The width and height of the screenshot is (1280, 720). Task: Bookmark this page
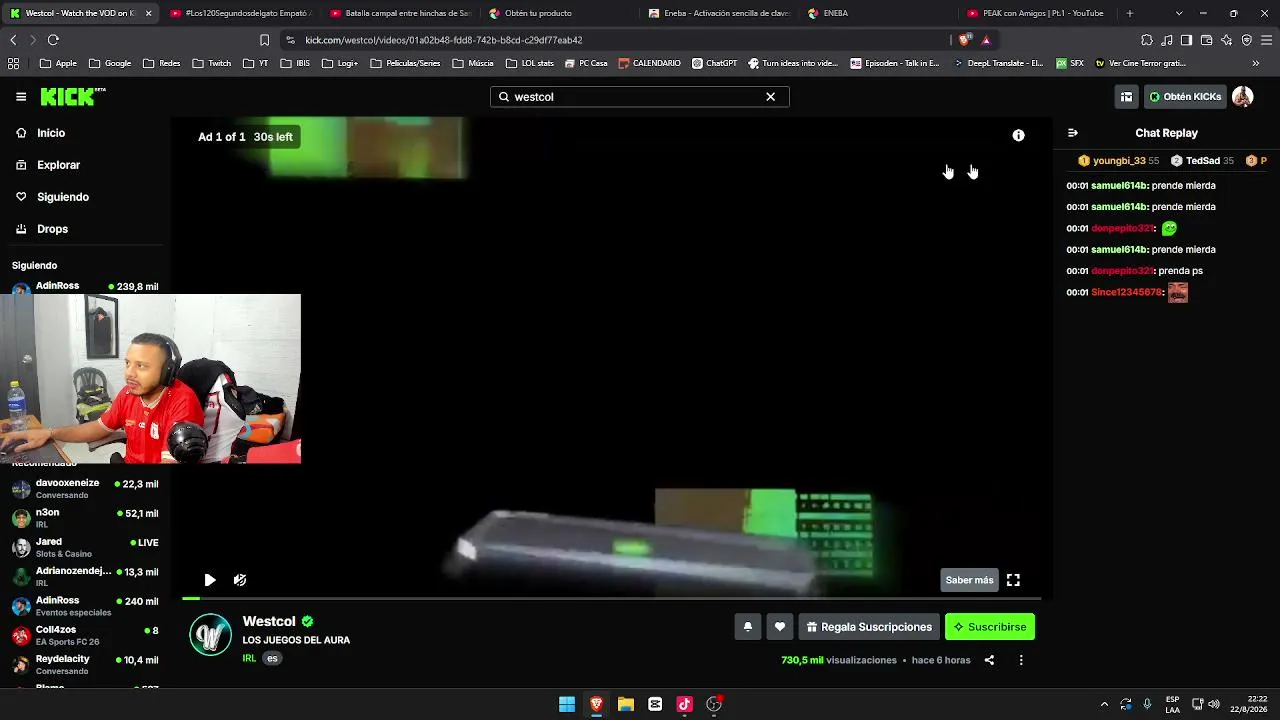[264, 40]
